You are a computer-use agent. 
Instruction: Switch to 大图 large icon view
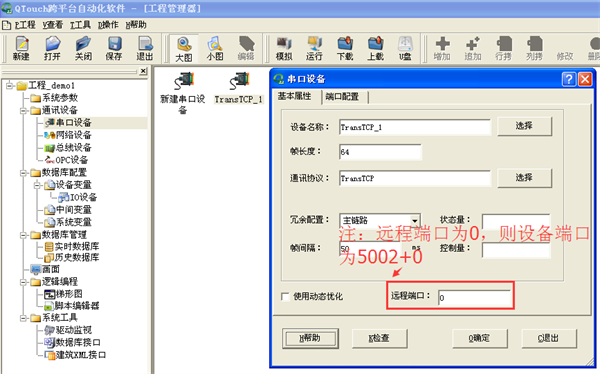coord(184,49)
